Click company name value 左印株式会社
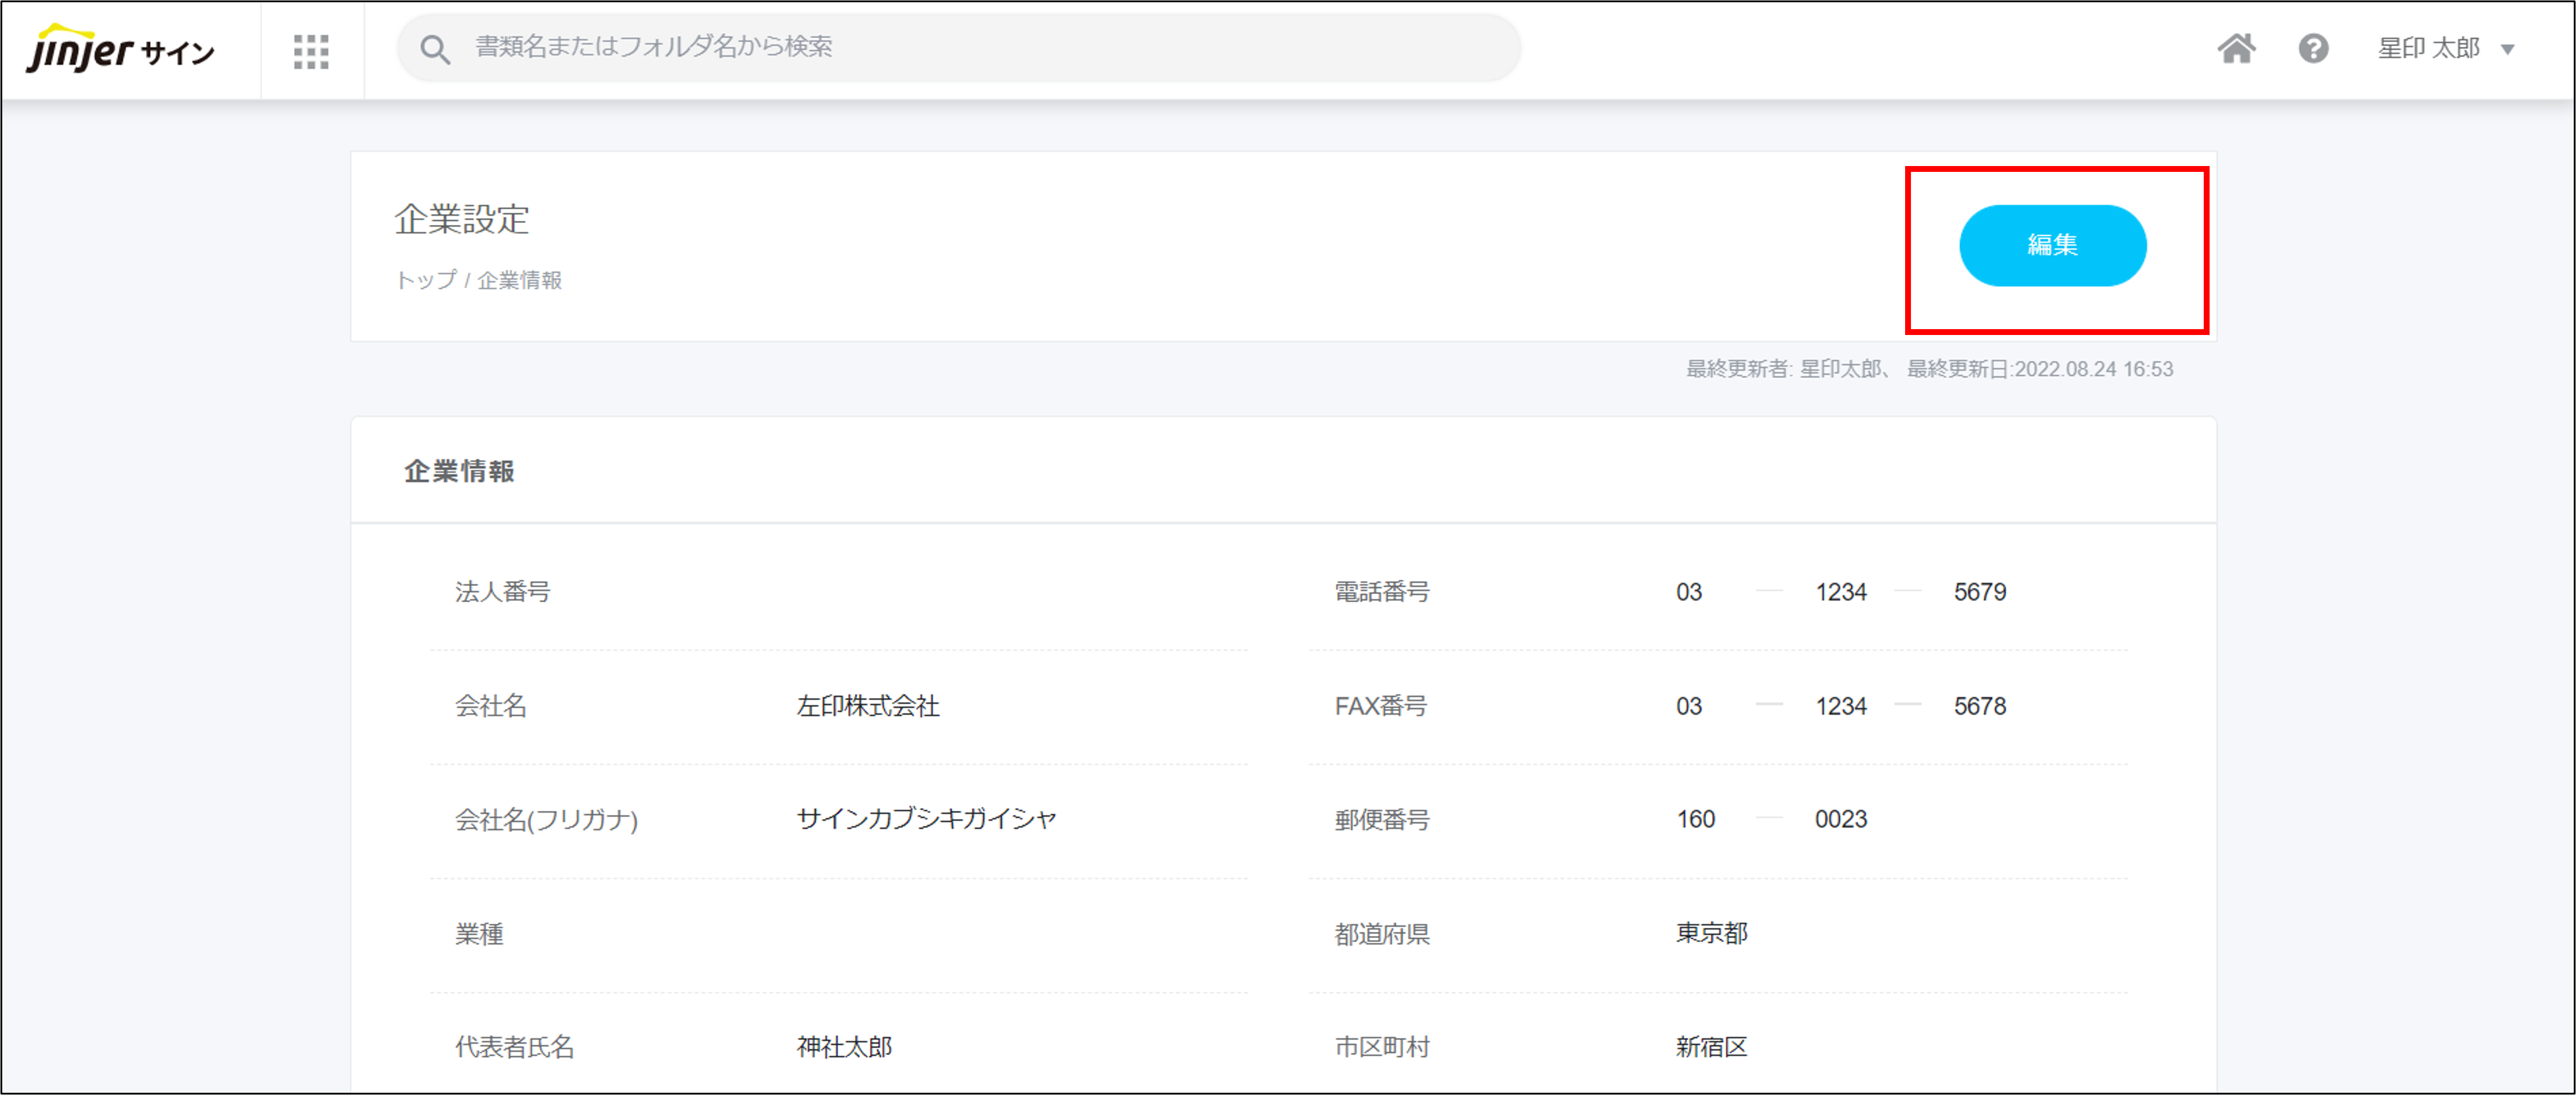This screenshot has width=2576, height=1095. 867,706
